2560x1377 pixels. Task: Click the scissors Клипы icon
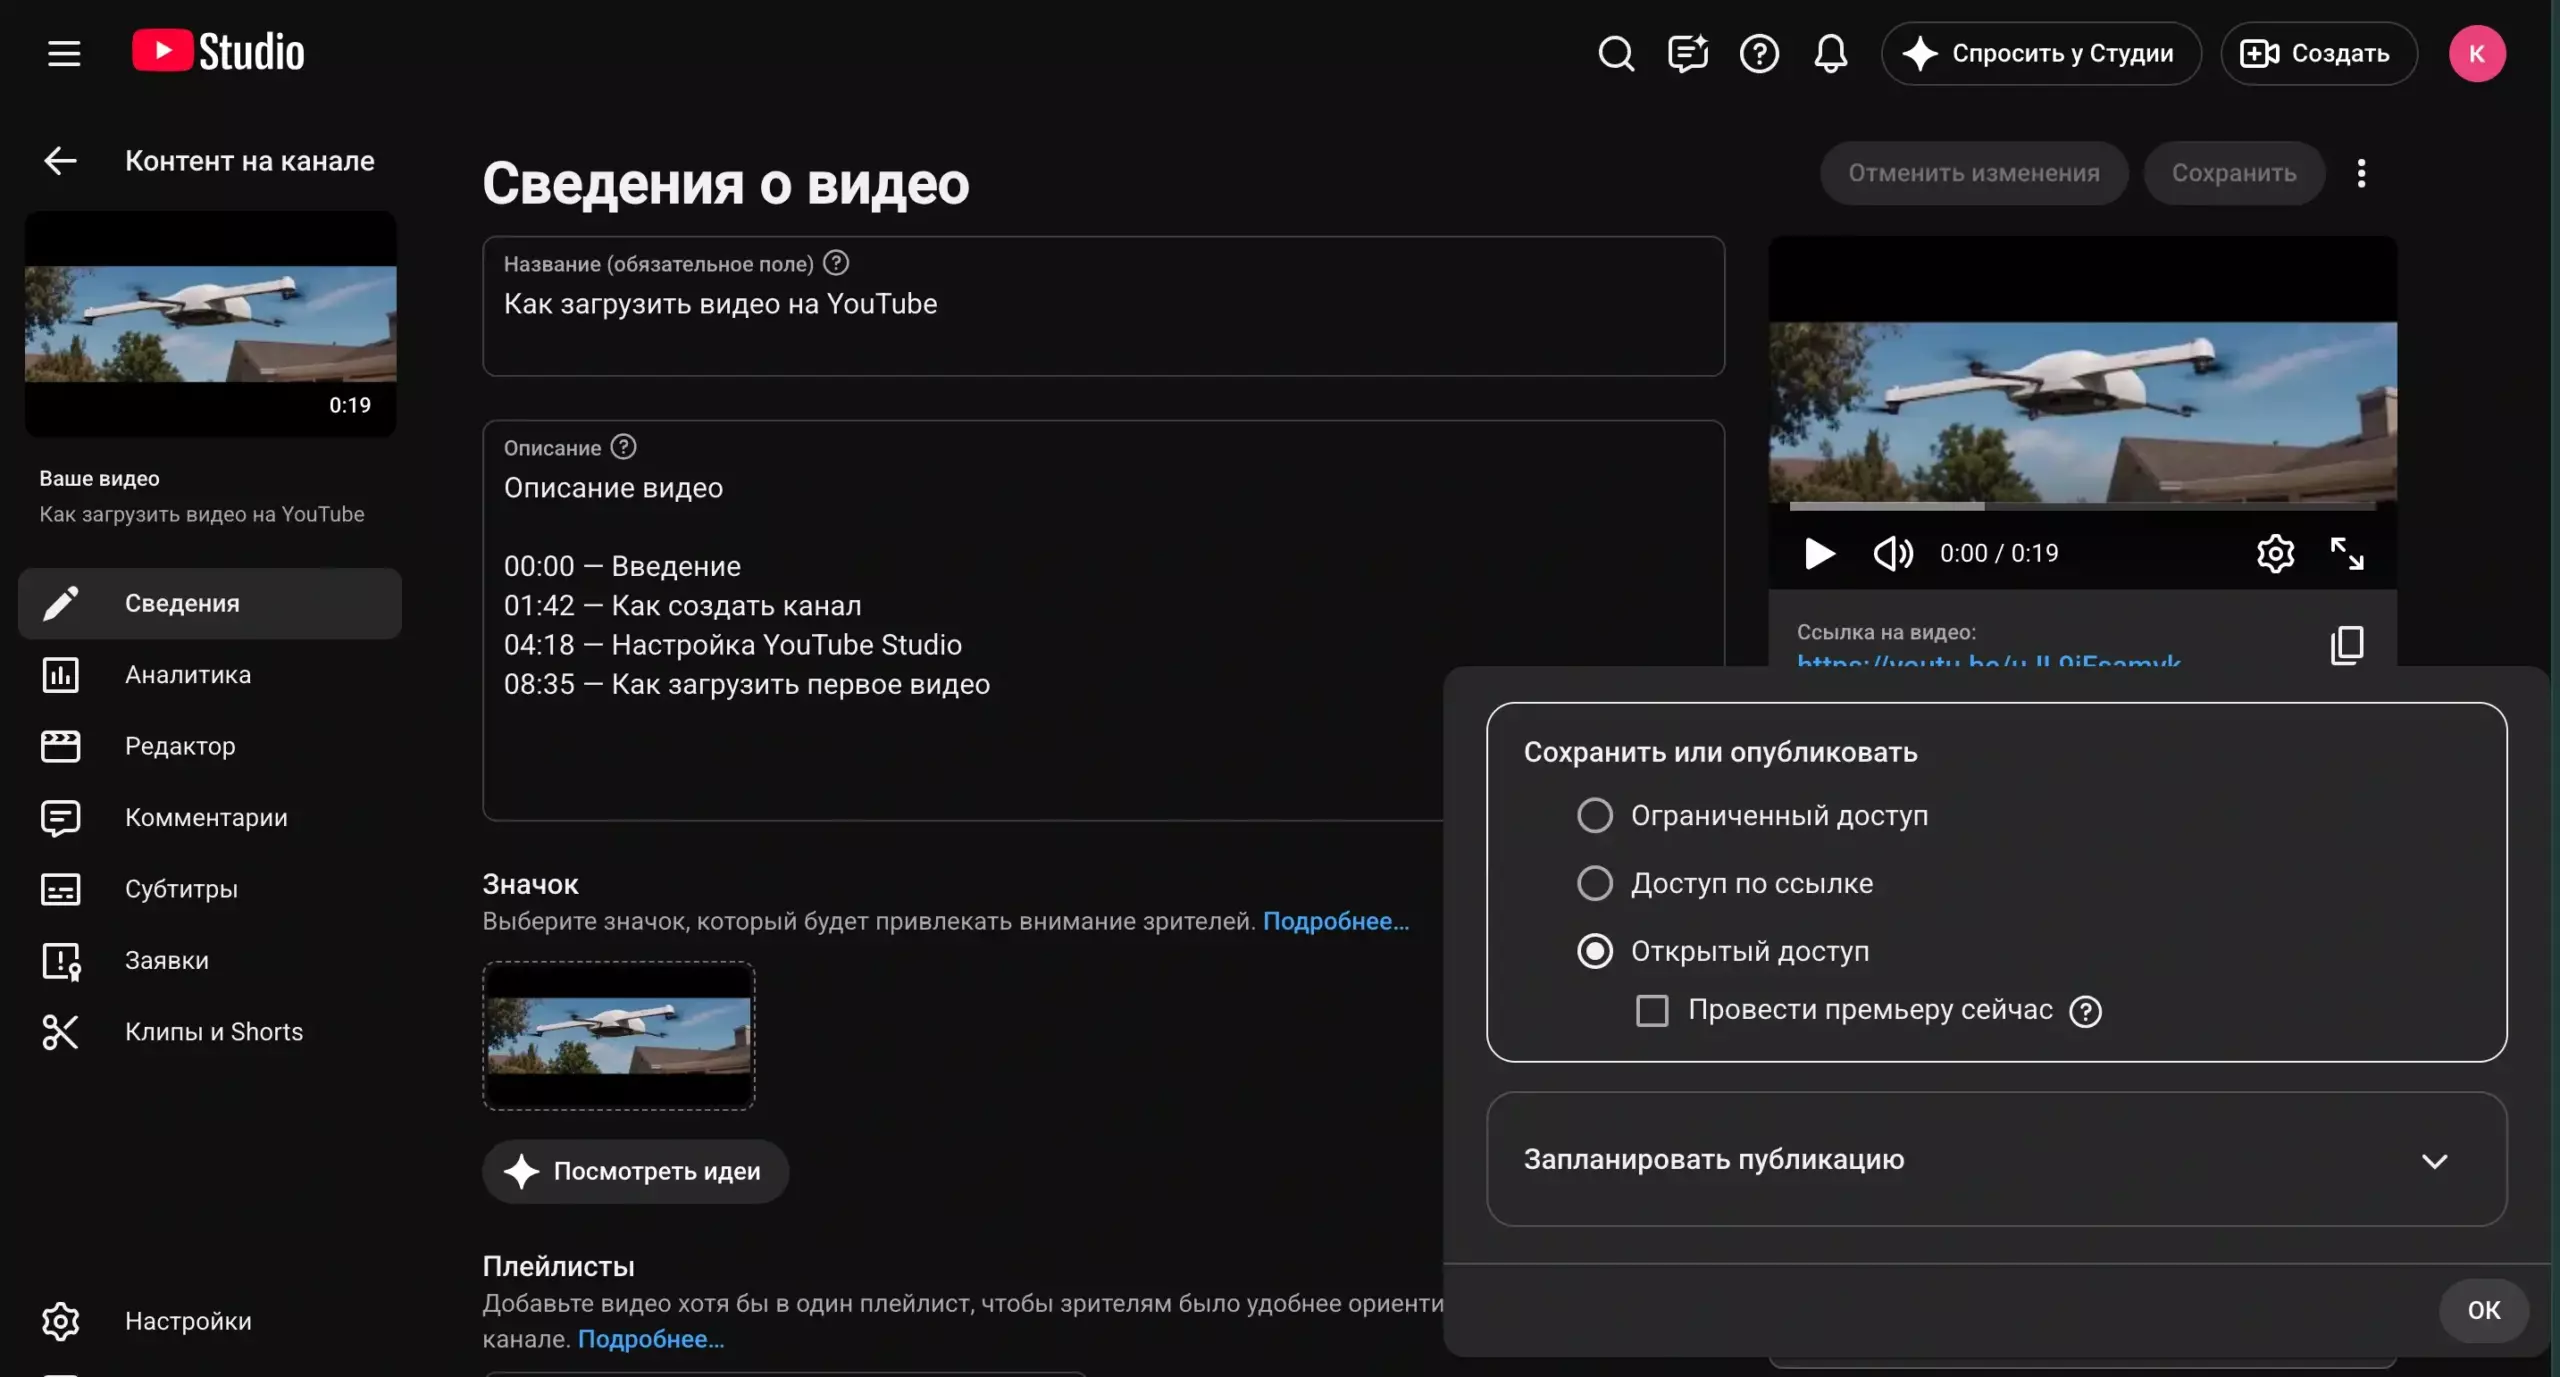[x=60, y=1032]
